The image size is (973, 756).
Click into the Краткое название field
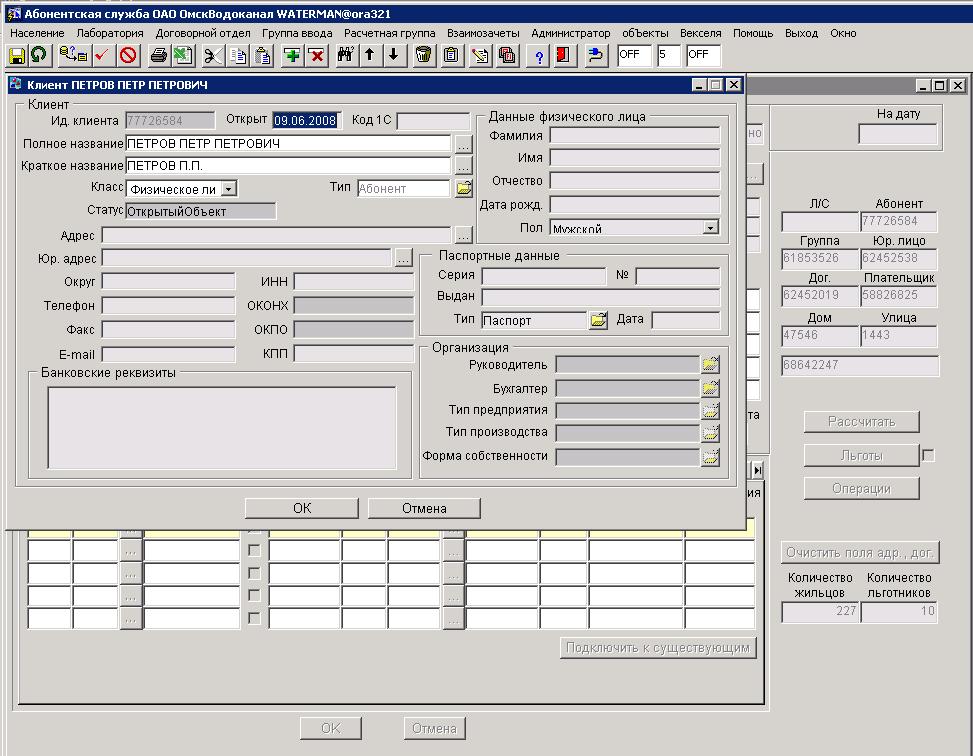[x=288, y=166]
